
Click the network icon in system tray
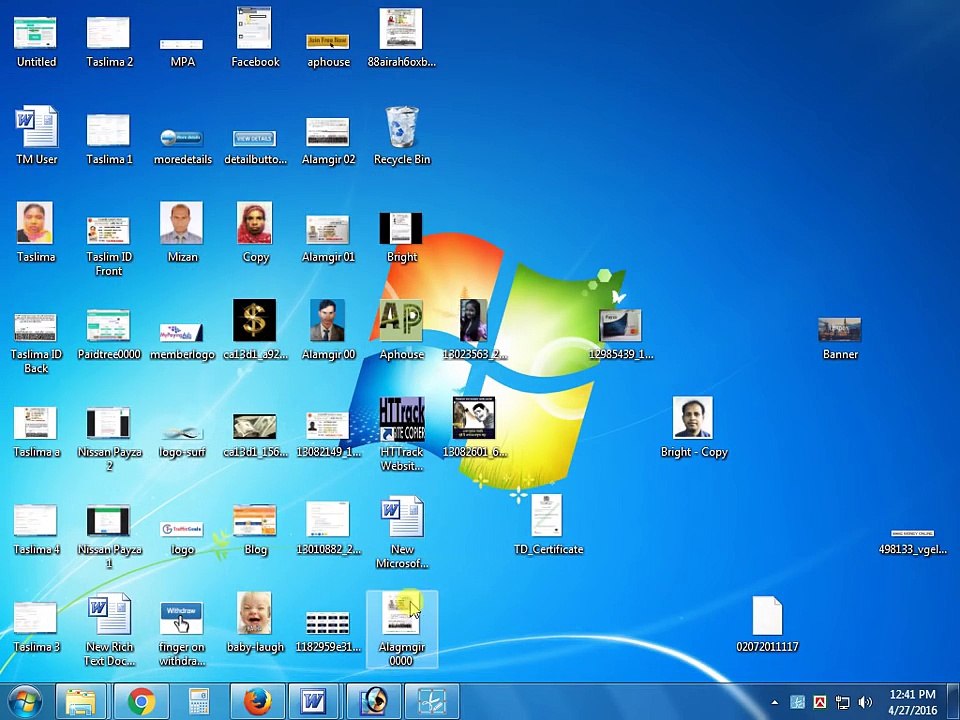(x=843, y=703)
